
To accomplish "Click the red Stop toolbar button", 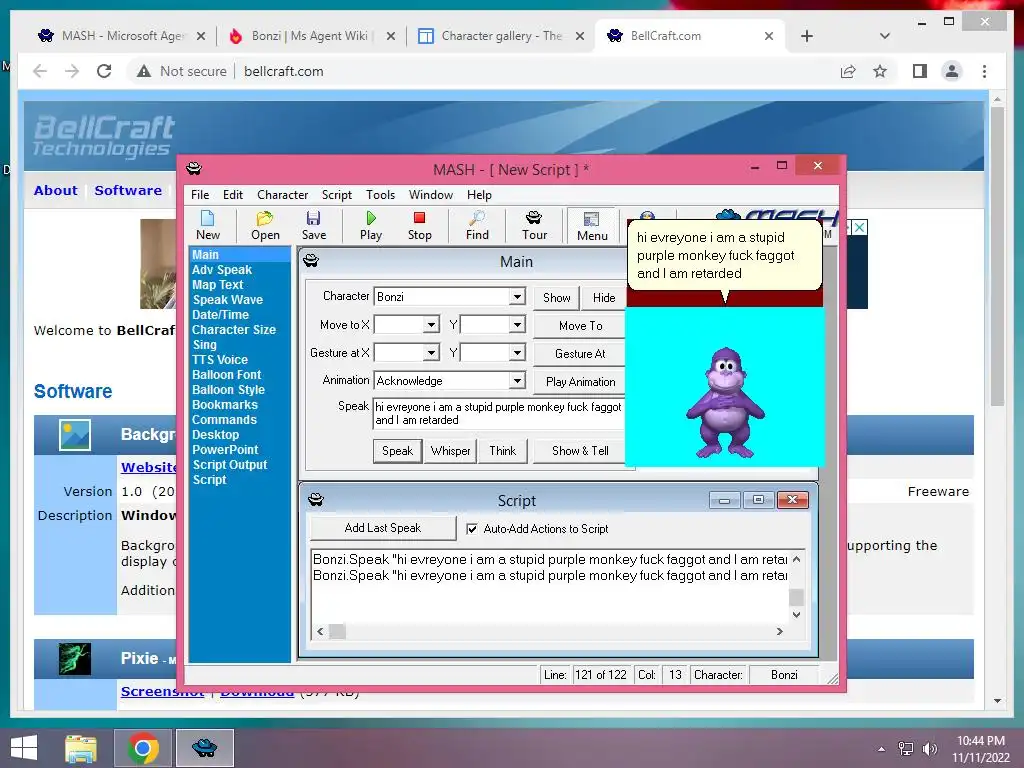I will pos(419,225).
